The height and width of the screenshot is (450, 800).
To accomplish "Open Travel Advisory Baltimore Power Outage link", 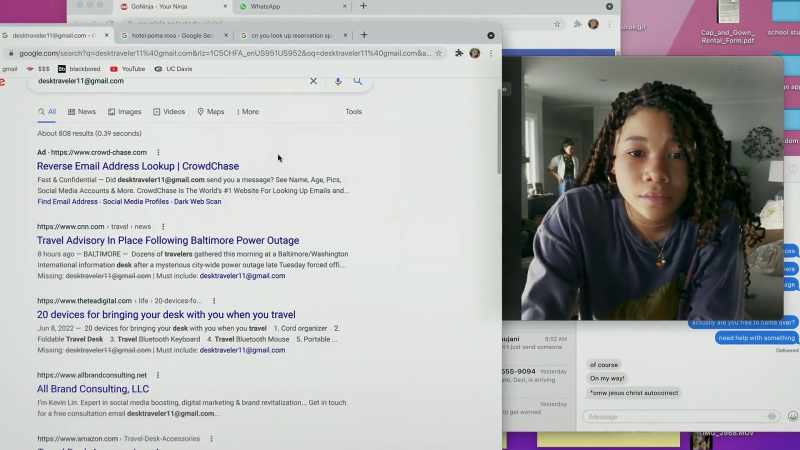I will tap(168, 240).
